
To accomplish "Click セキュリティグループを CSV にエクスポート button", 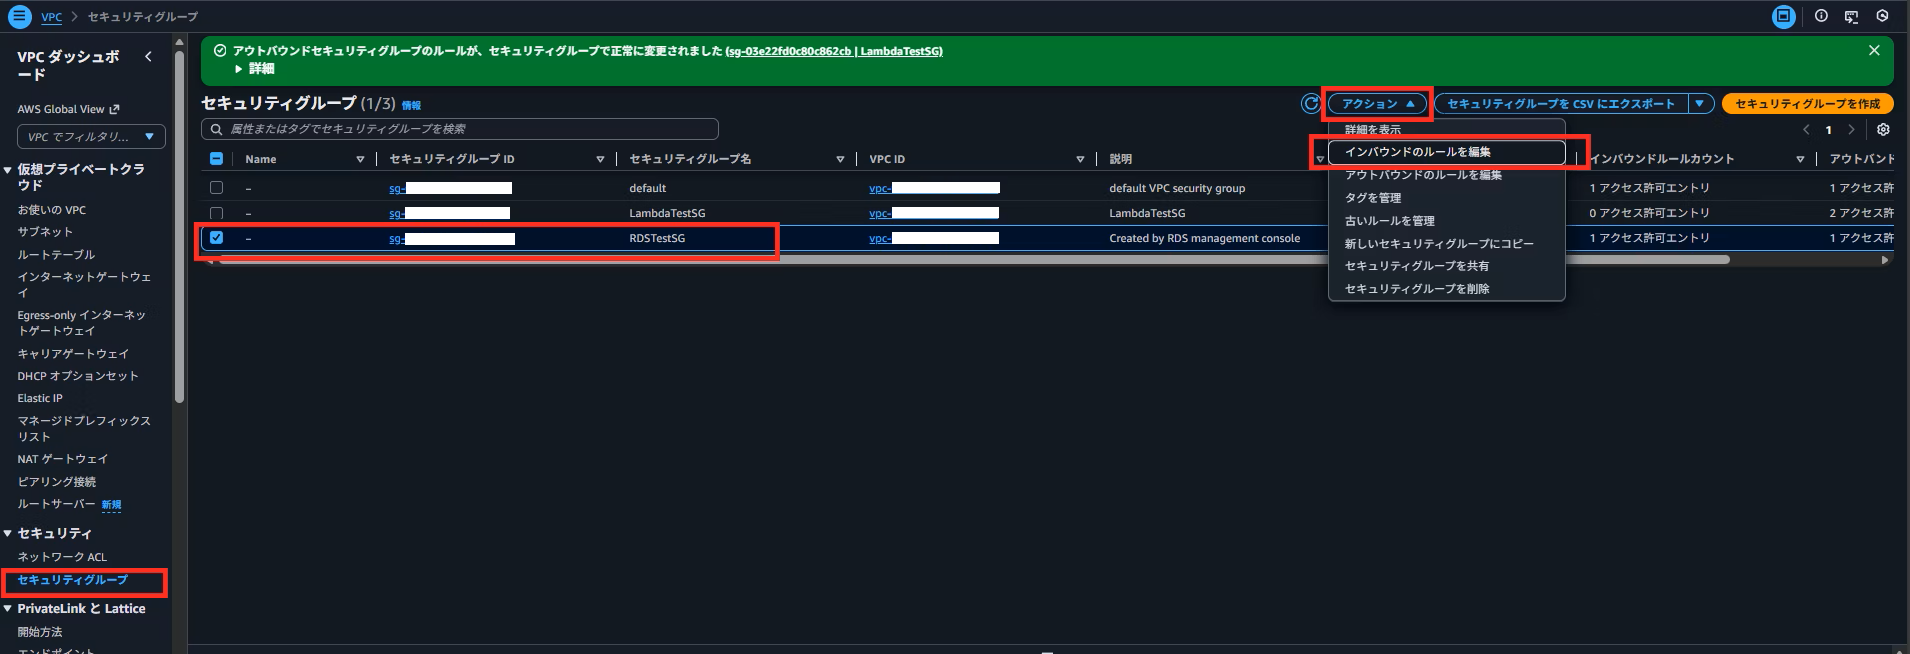I will pyautogui.click(x=1561, y=104).
